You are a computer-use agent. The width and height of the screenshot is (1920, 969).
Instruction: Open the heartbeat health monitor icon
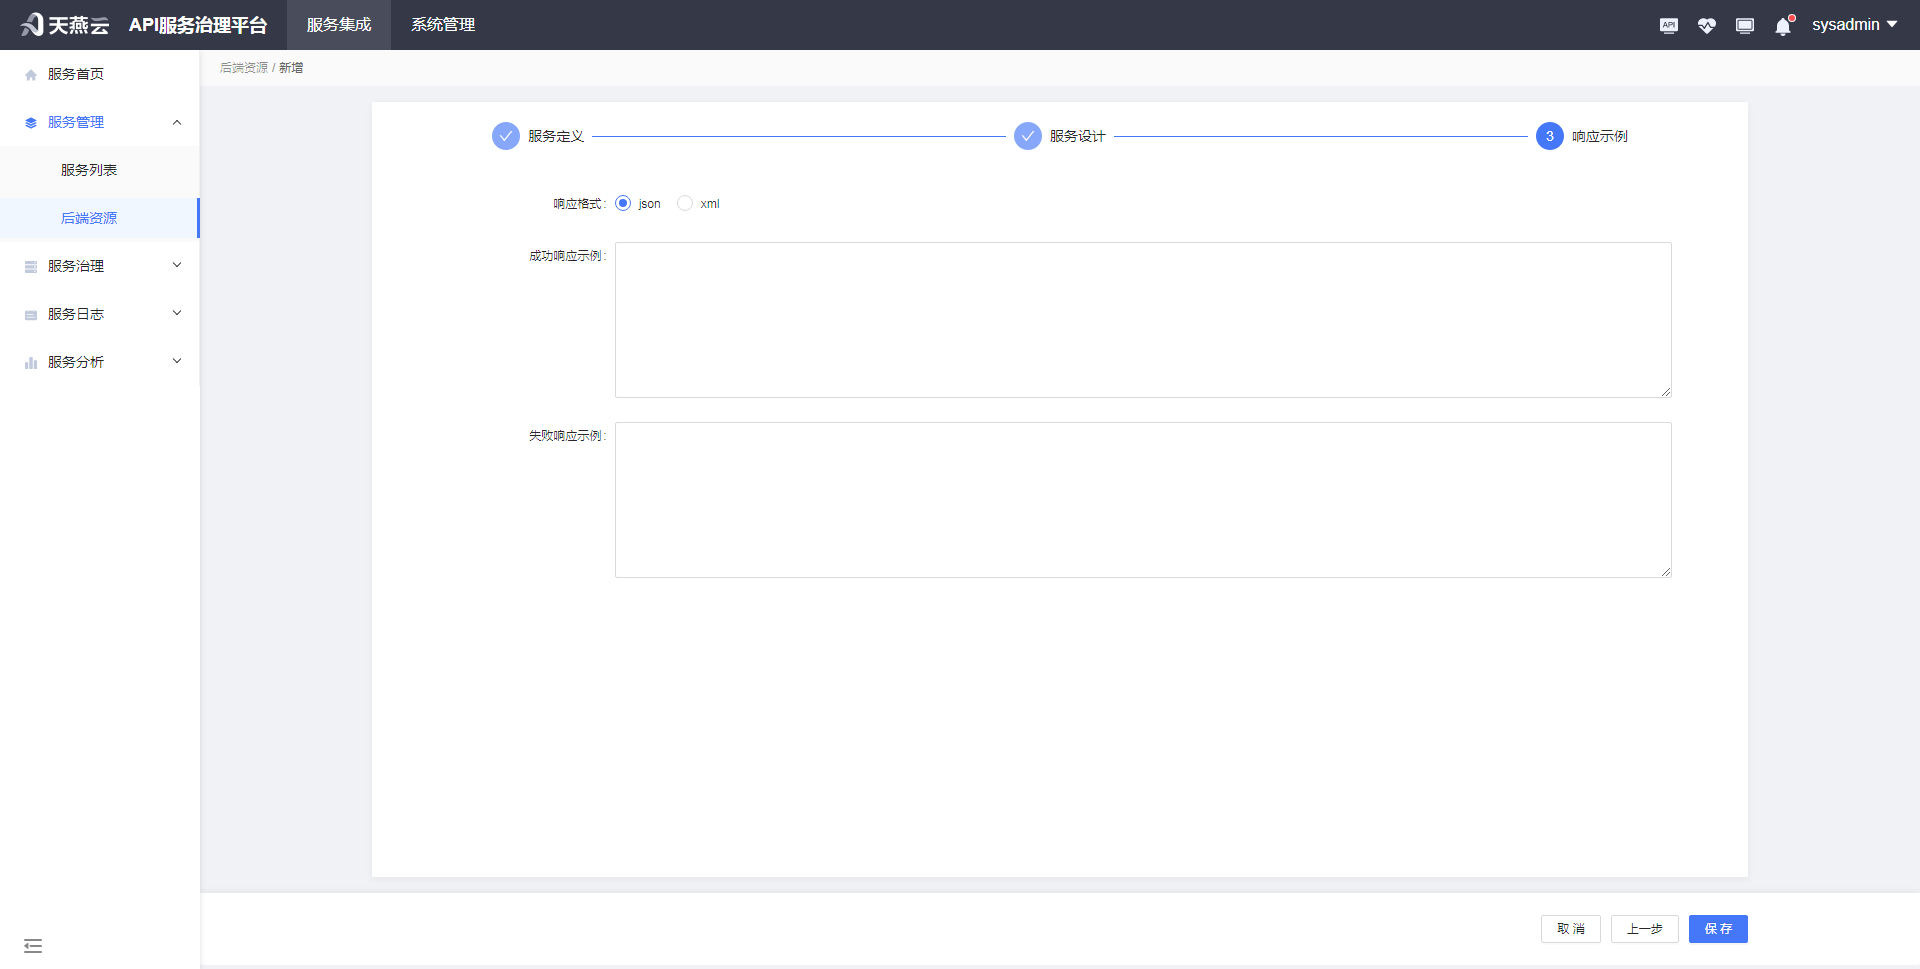(x=1706, y=25)
